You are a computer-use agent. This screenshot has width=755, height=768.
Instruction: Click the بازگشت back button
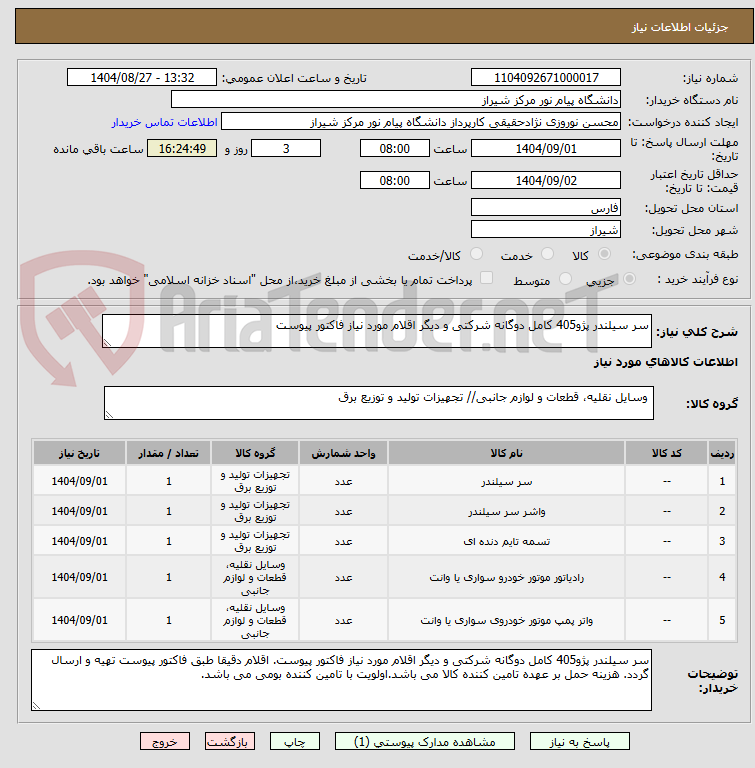(230, 742)
